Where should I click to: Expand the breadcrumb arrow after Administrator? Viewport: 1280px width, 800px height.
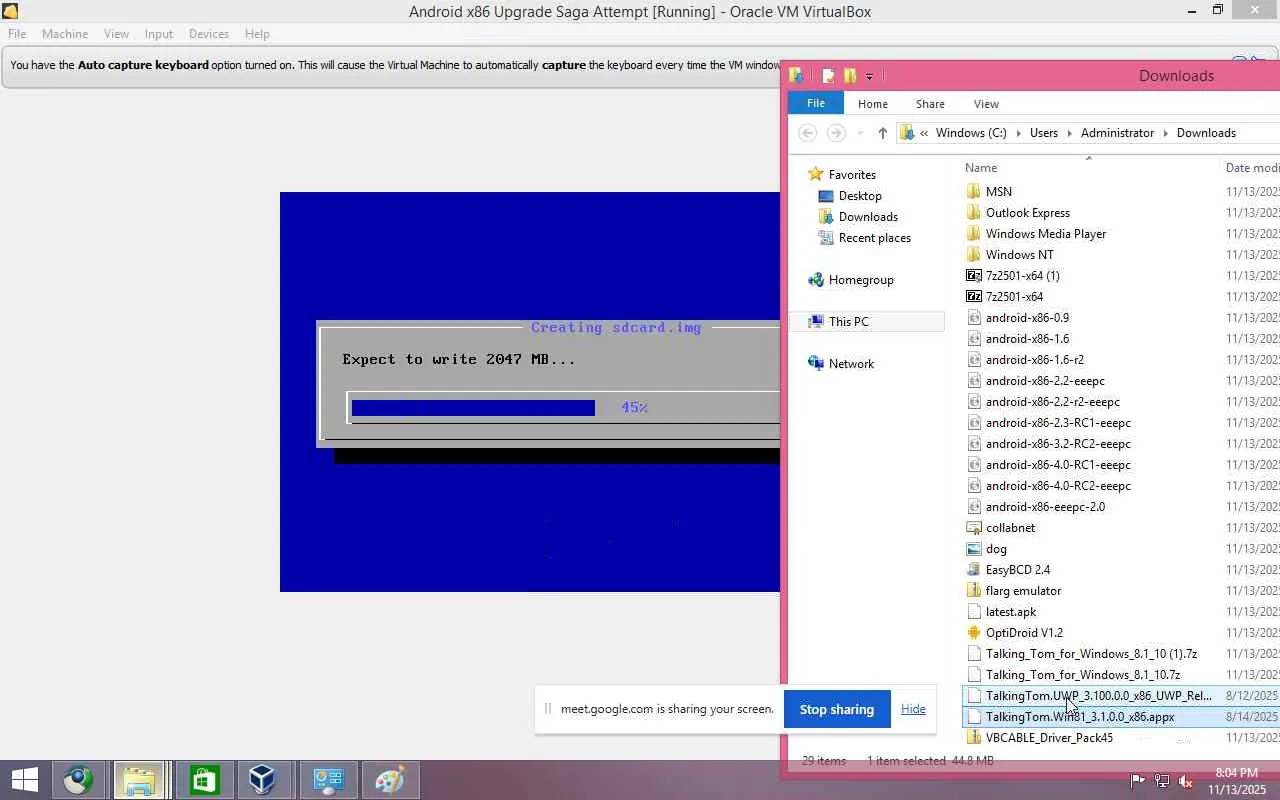click(1165, 133)
